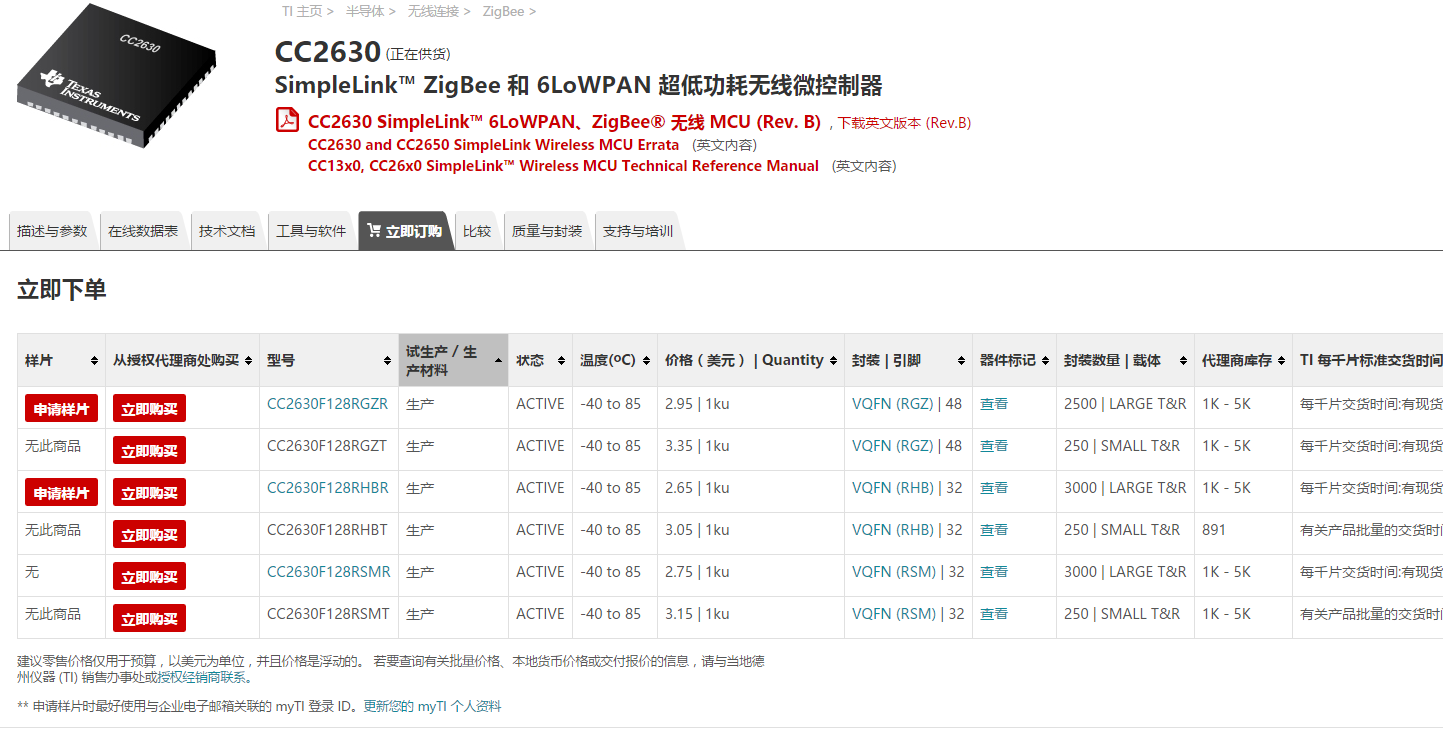Sort by the 封装 | 引脚 column arrows

(961, 361)
